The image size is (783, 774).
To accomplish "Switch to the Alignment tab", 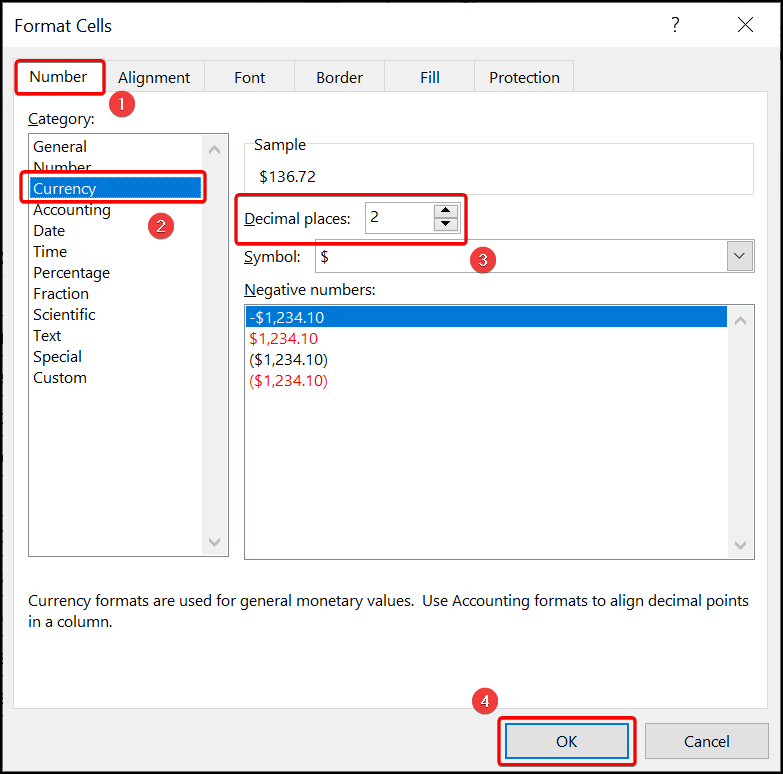I will pyautogui.click(x=154, y=77).
